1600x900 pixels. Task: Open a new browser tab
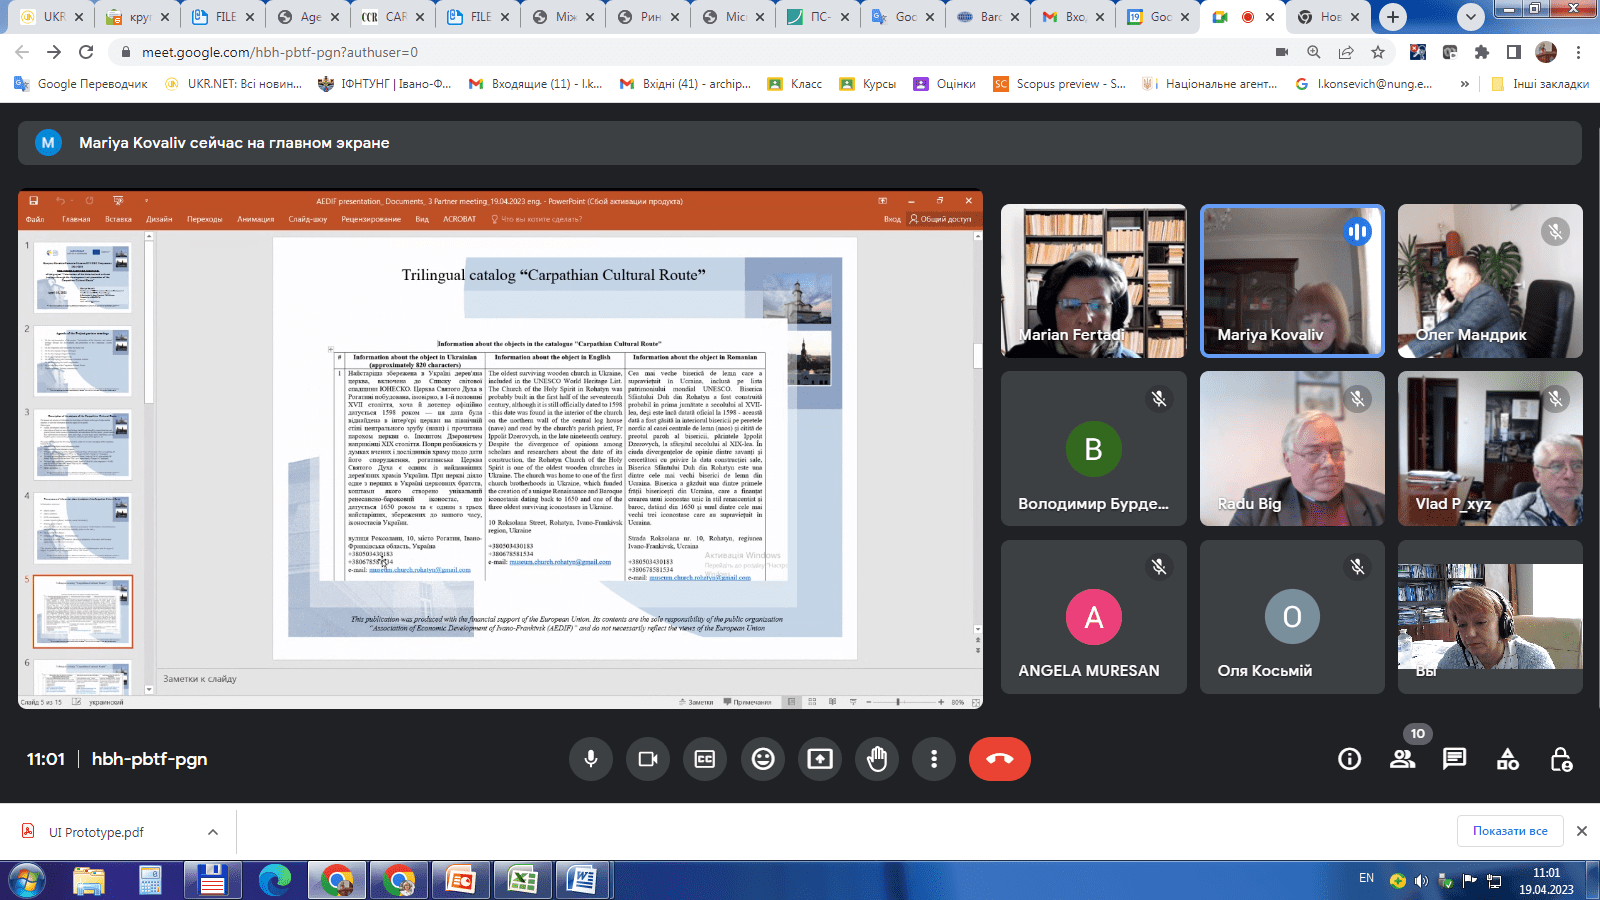click(1392, 17)
